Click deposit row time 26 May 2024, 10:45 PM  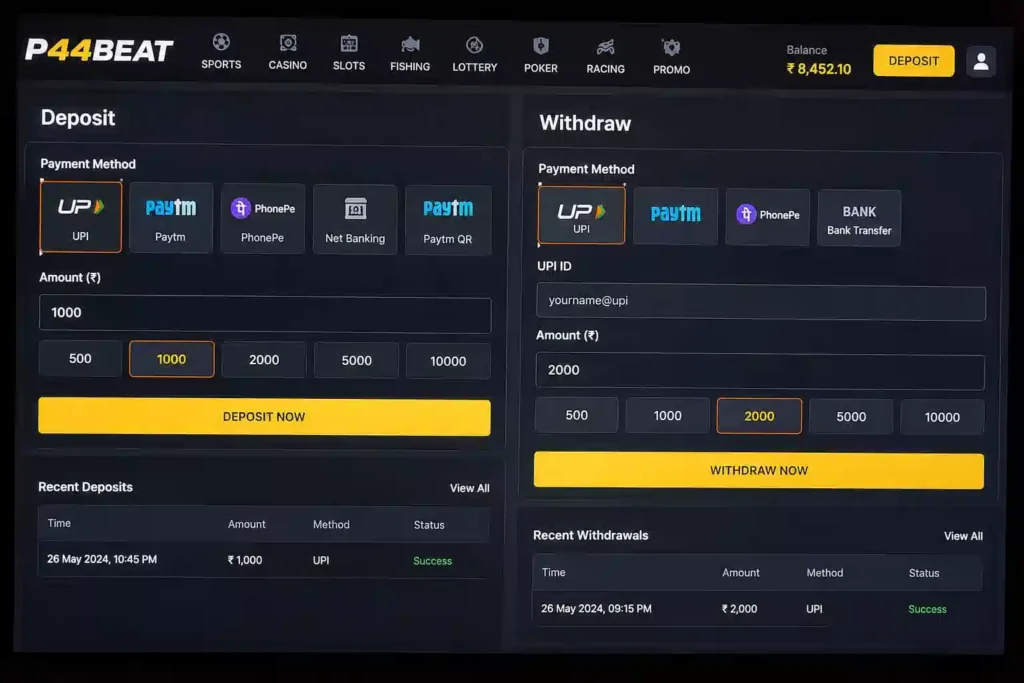[102, 560]
